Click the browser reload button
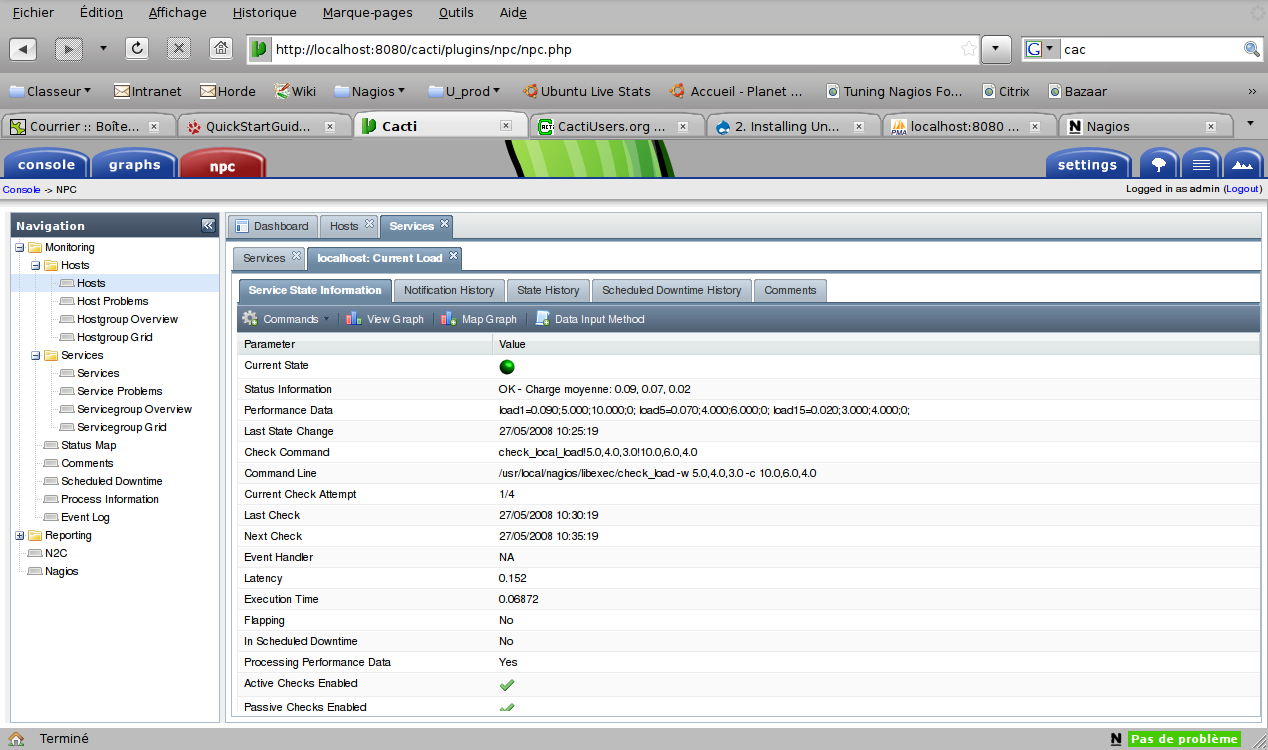The image size is (1268, 750). coord(137,49)
